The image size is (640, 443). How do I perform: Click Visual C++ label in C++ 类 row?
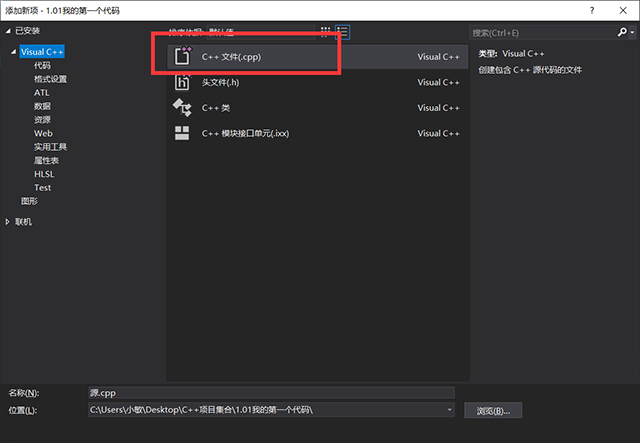pyautogui.click(x=438, y=108)
